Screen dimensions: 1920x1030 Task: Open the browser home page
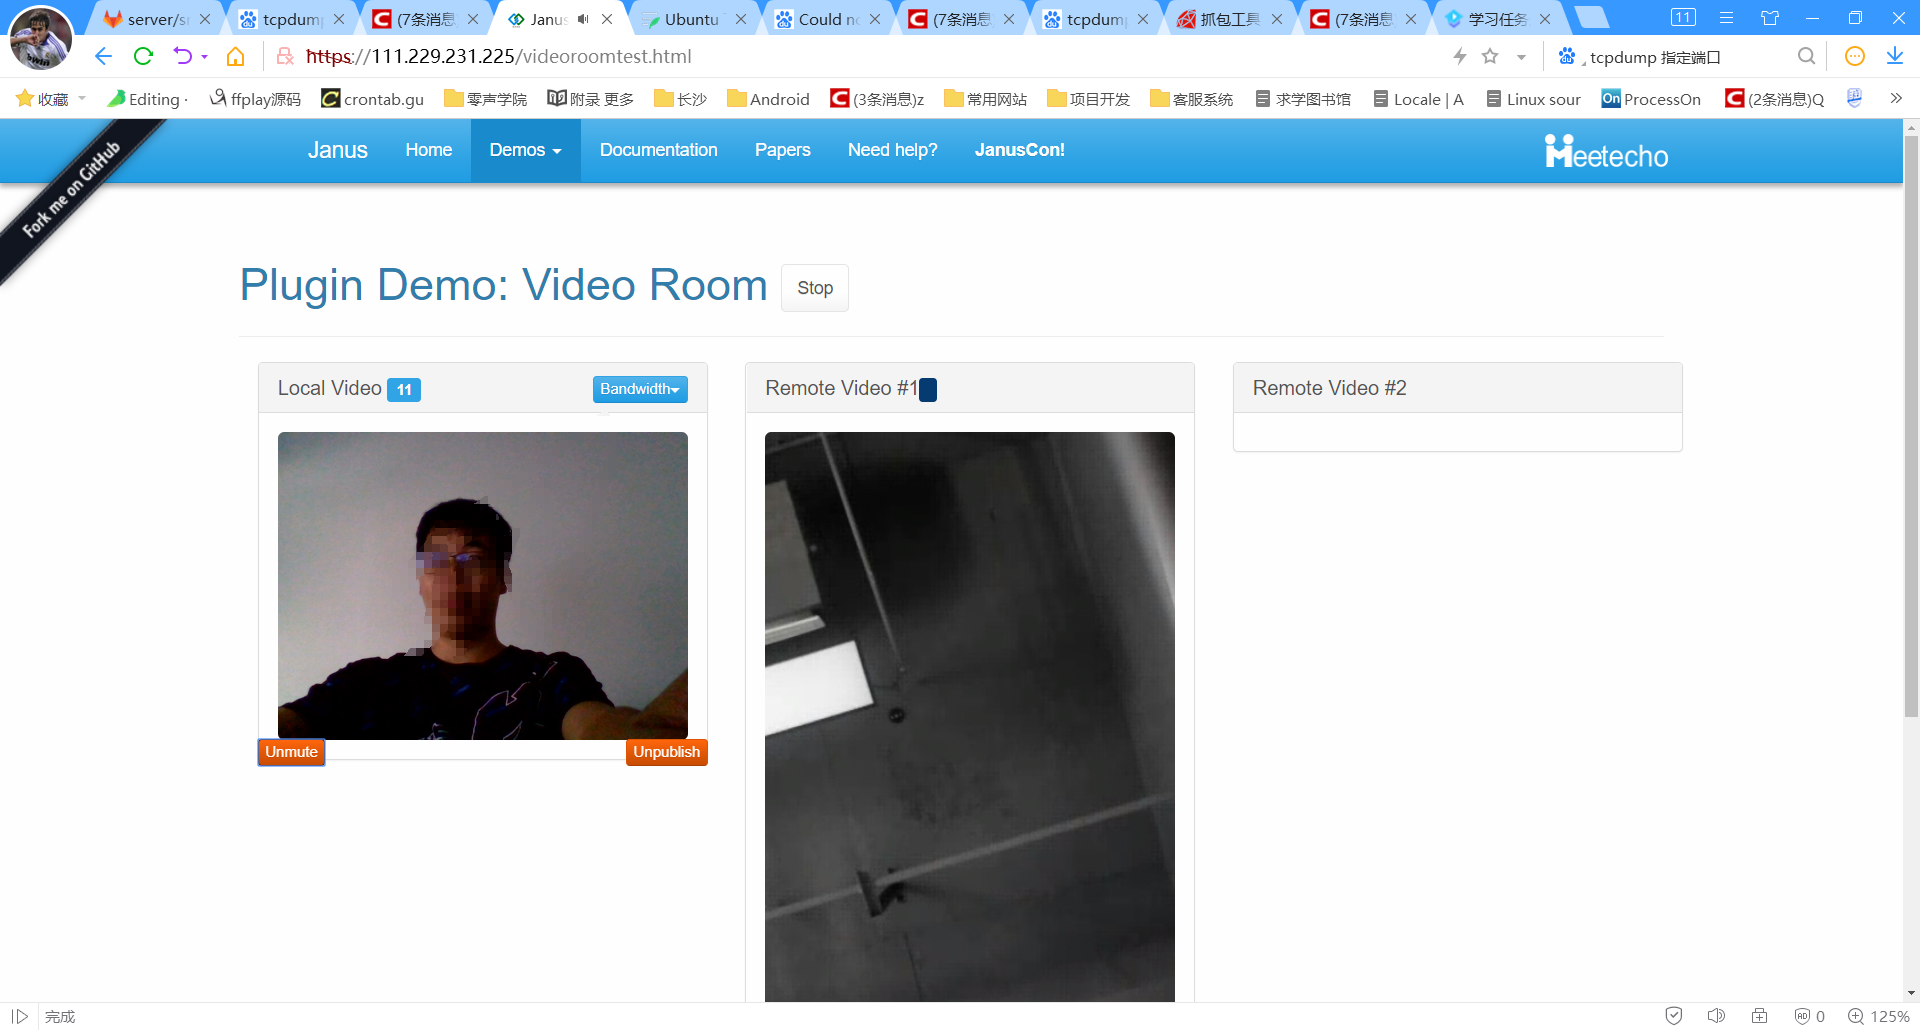(236, 57)
